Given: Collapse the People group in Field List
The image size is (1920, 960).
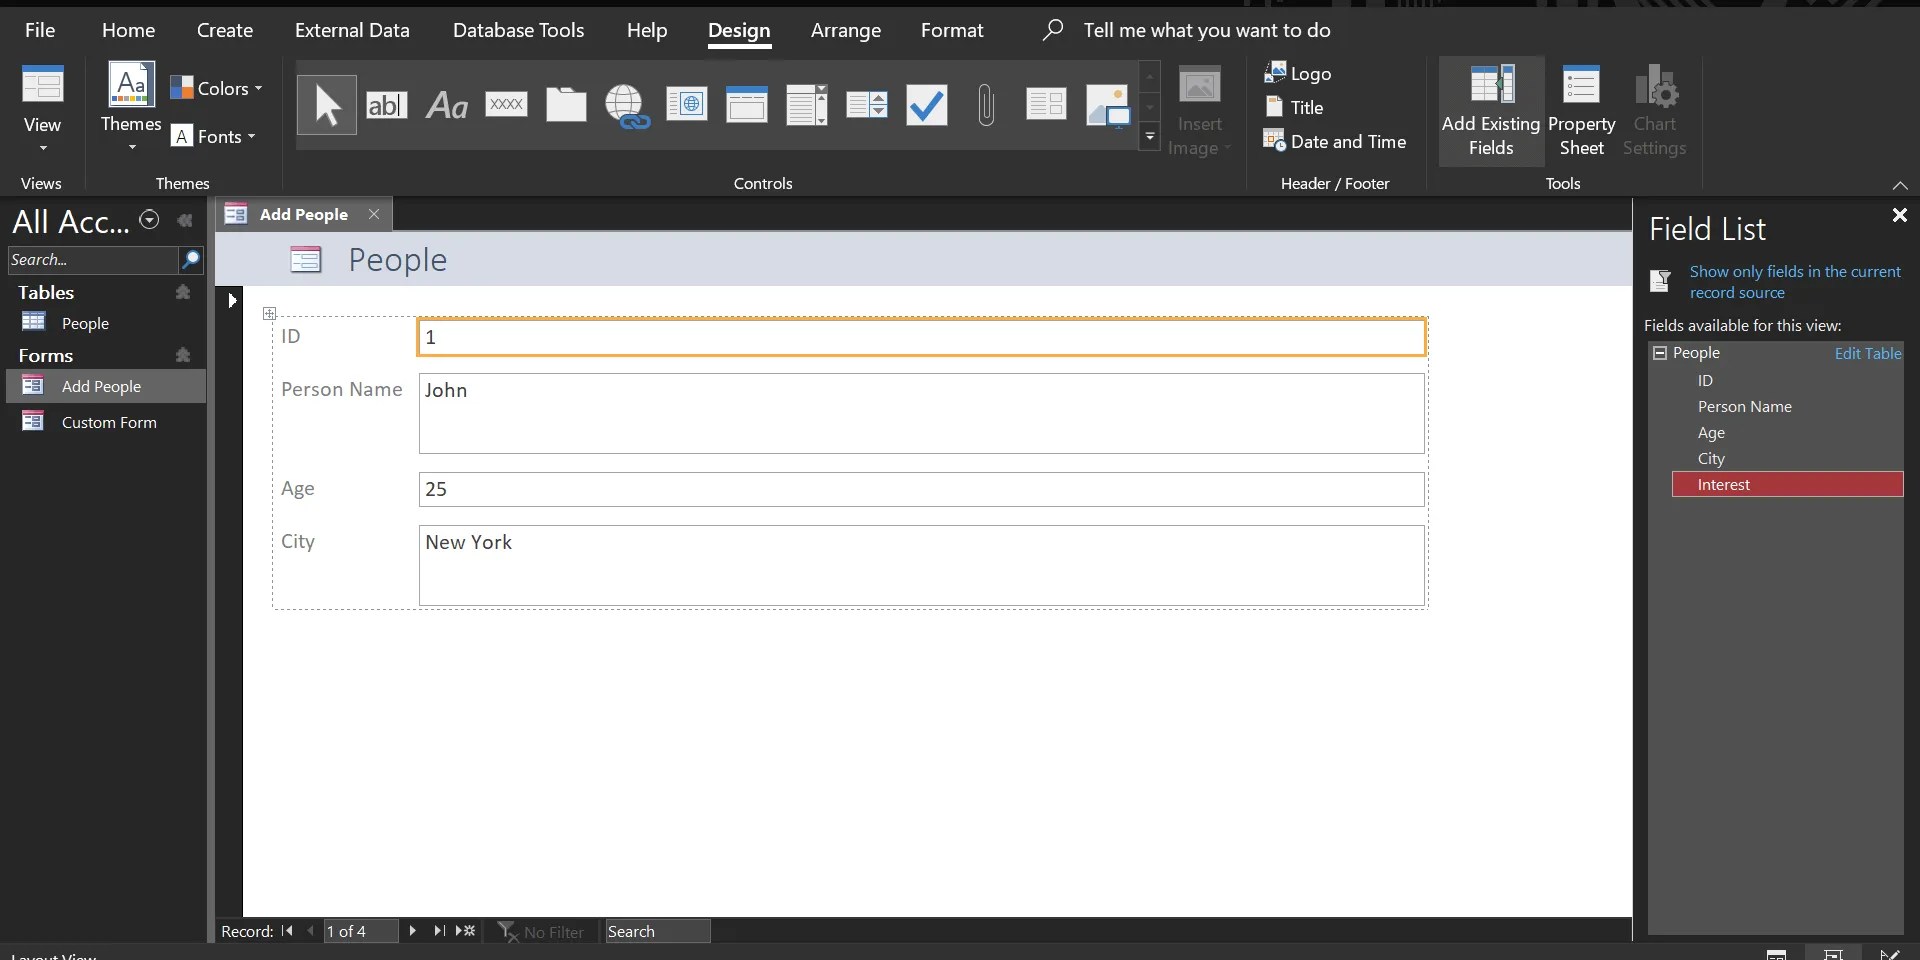Looking at the screenshot, I should click(x=1661, y=353).
